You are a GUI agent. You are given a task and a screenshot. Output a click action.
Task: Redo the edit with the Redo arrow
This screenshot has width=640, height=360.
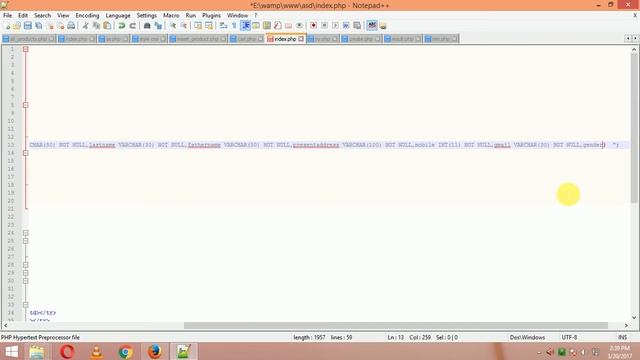click(132, 26)
